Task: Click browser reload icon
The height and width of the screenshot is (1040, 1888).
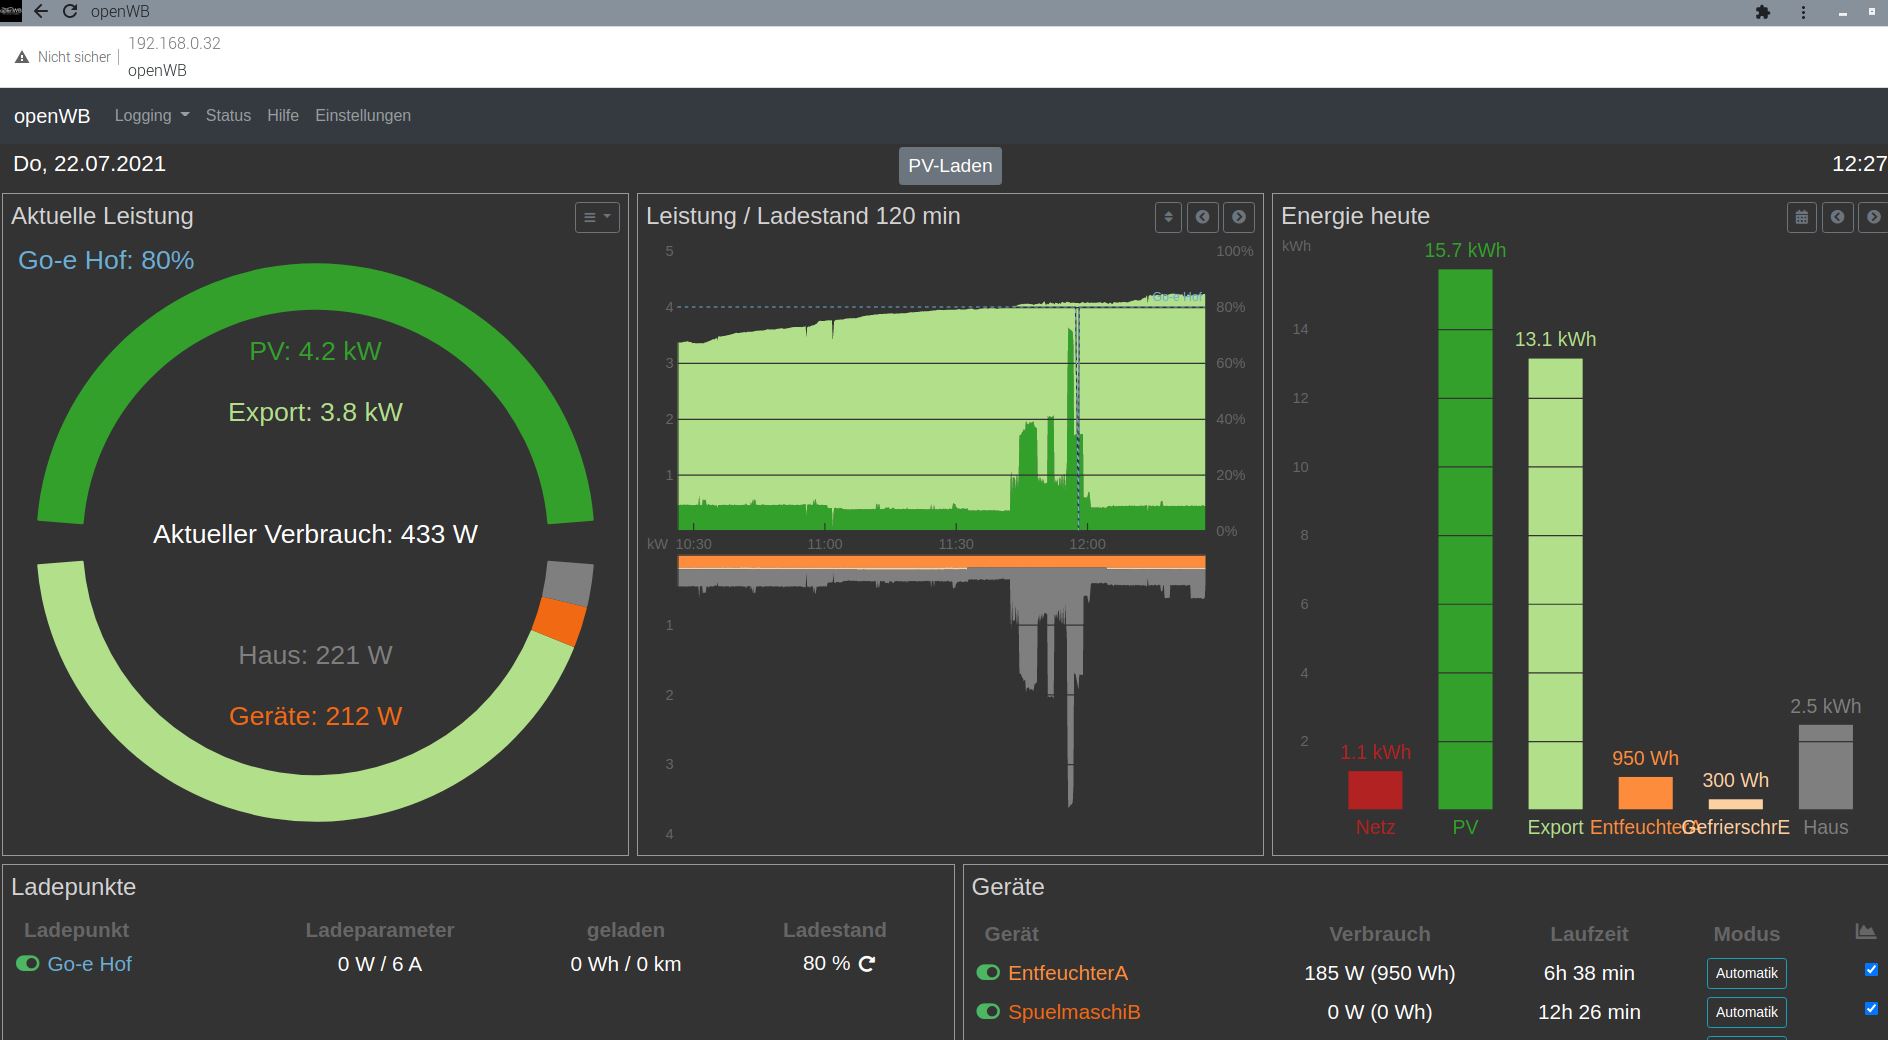Action: pyautogui.click(x=70, y=12)
